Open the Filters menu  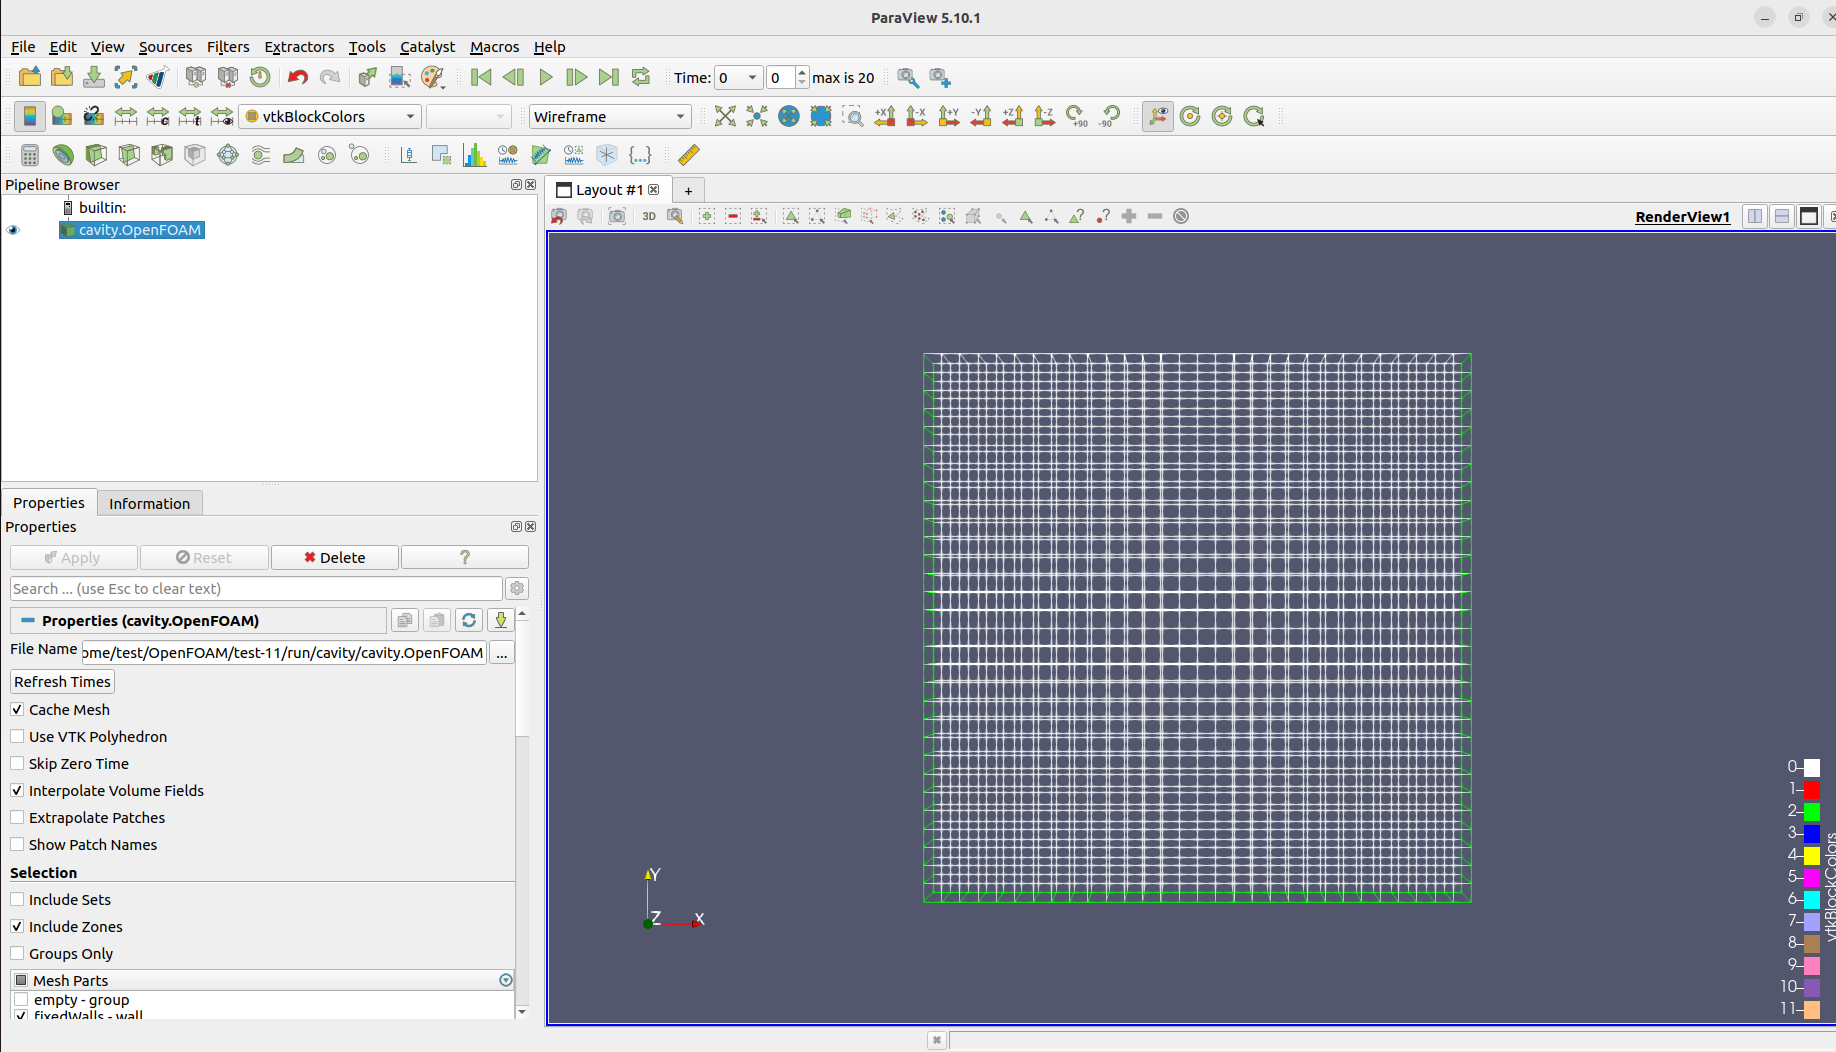228,47
